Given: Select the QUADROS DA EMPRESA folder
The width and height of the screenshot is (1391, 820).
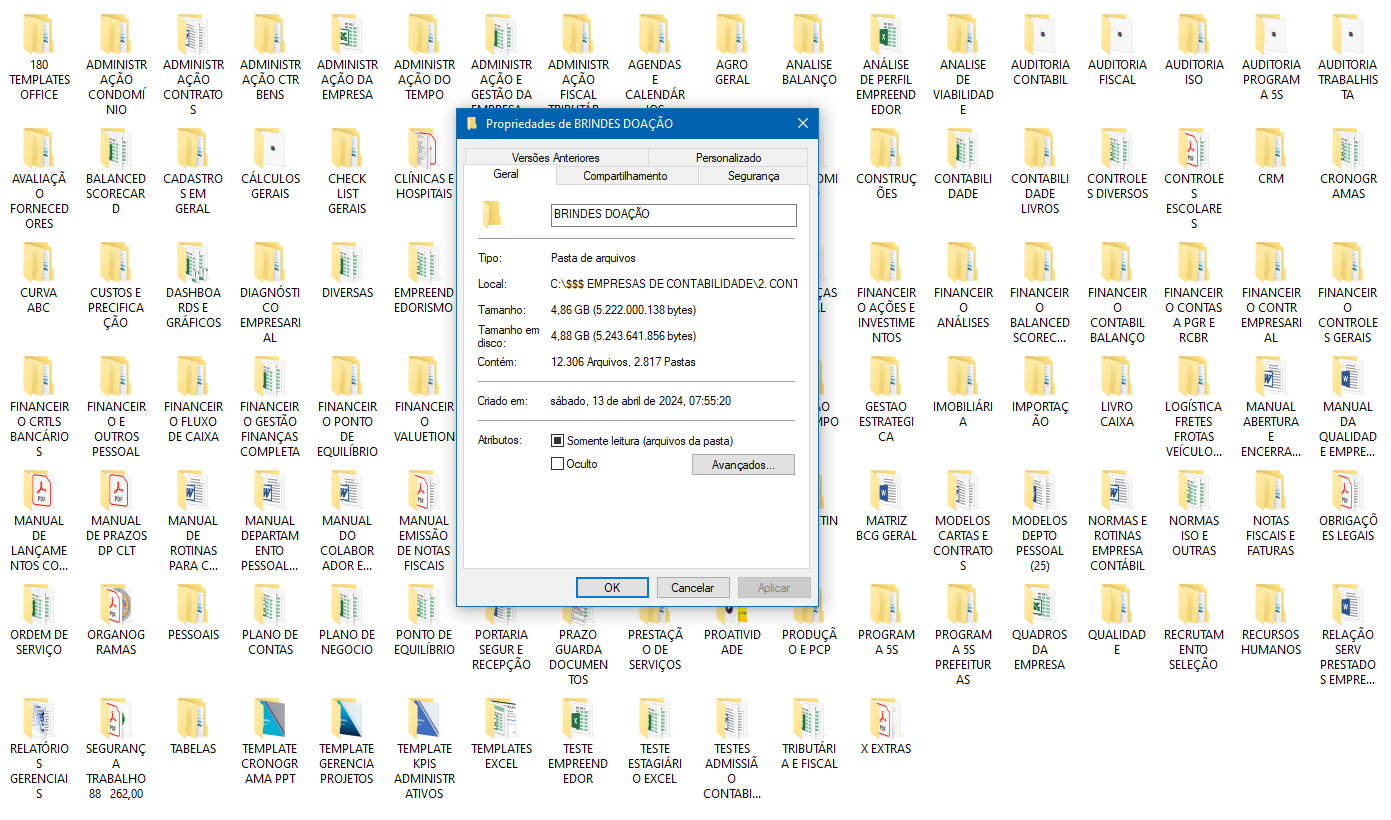Looking at the screenshot, I should [1040, 605].
